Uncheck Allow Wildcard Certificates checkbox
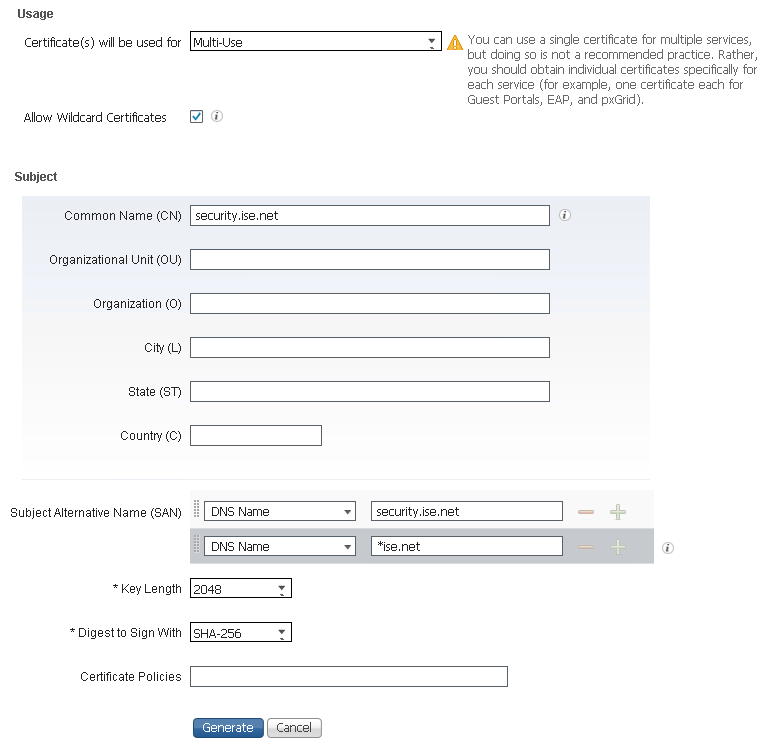This screenshot has width=764, height=745. coord(196,116)
